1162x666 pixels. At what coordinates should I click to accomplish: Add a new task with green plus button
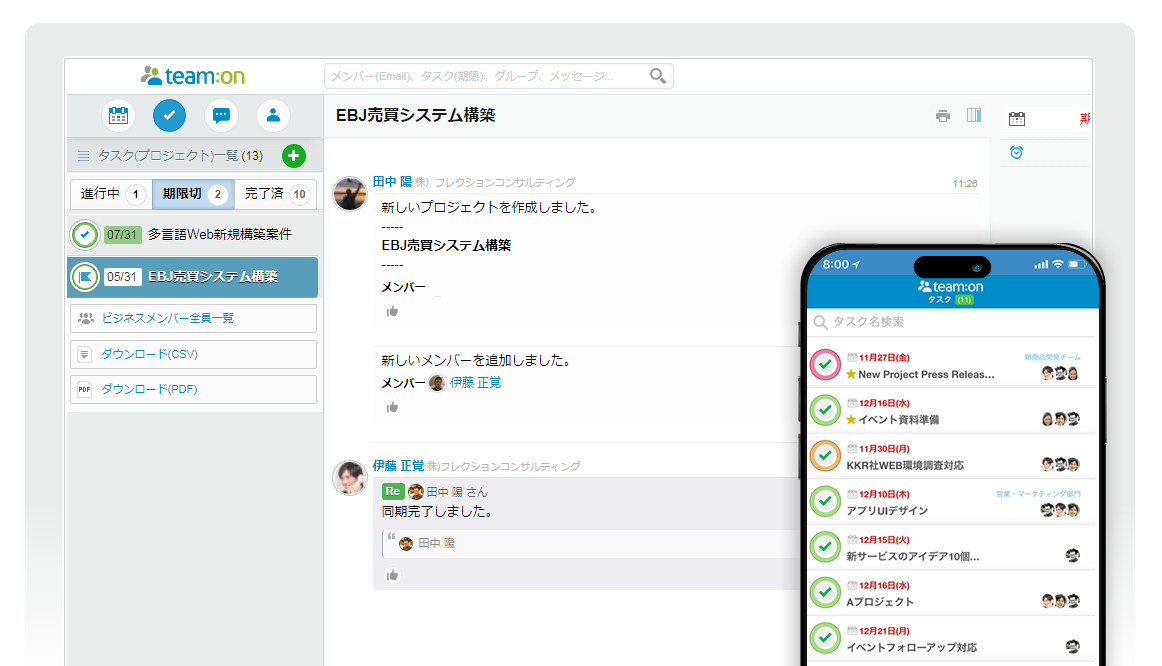(293, 156)
